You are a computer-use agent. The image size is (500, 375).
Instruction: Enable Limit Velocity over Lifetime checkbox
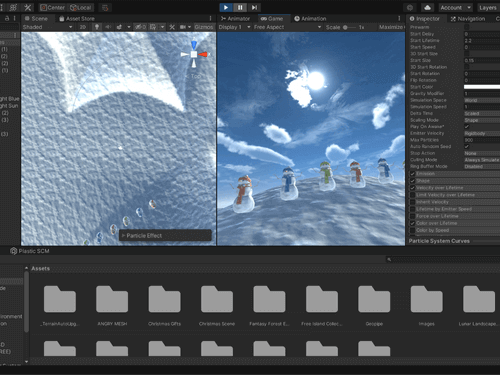tap(413, 195)
